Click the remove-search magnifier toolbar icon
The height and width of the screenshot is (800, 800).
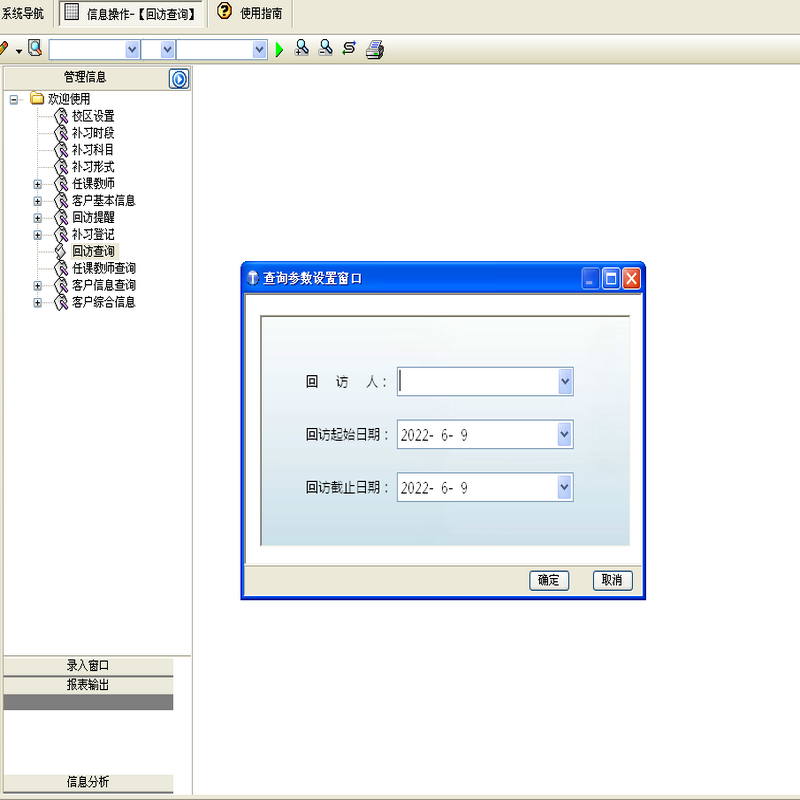point(326,48)
